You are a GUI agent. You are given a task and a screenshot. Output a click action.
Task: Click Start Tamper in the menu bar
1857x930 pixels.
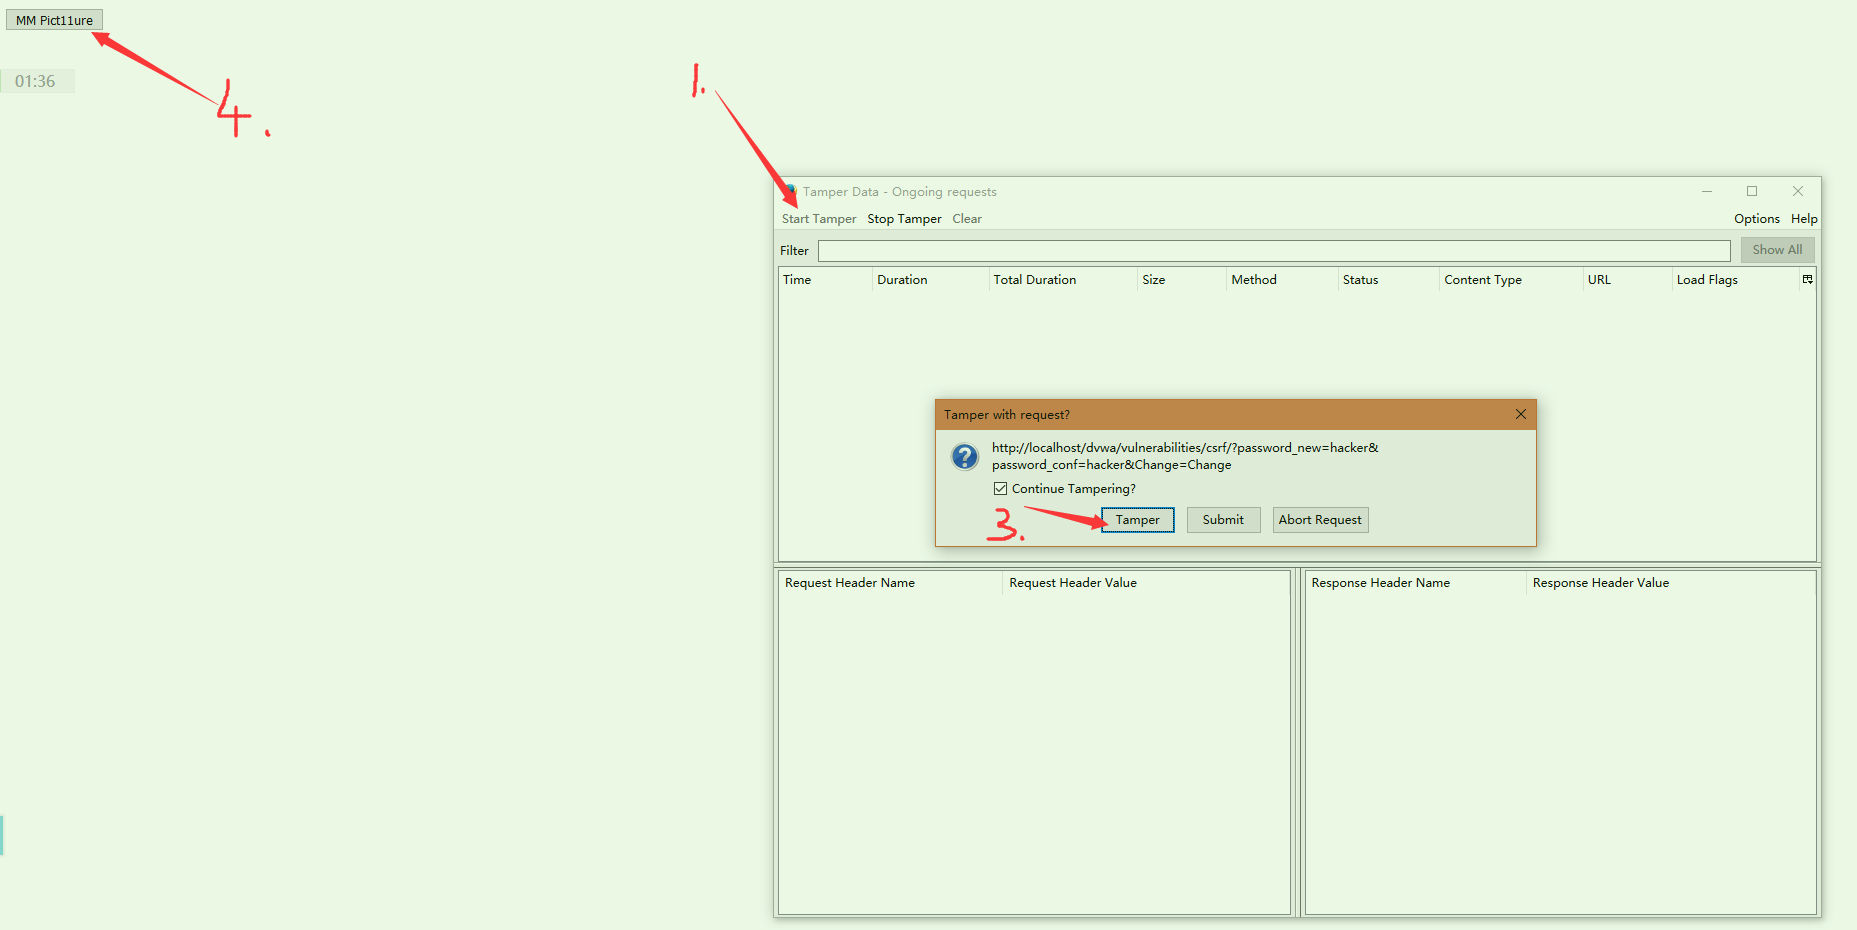(x=818, y=219)
